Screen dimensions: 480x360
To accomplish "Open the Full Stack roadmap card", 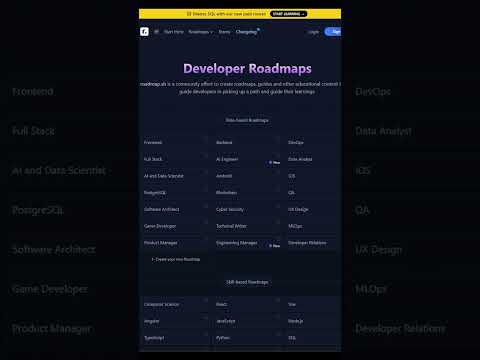I will (176, 159).
